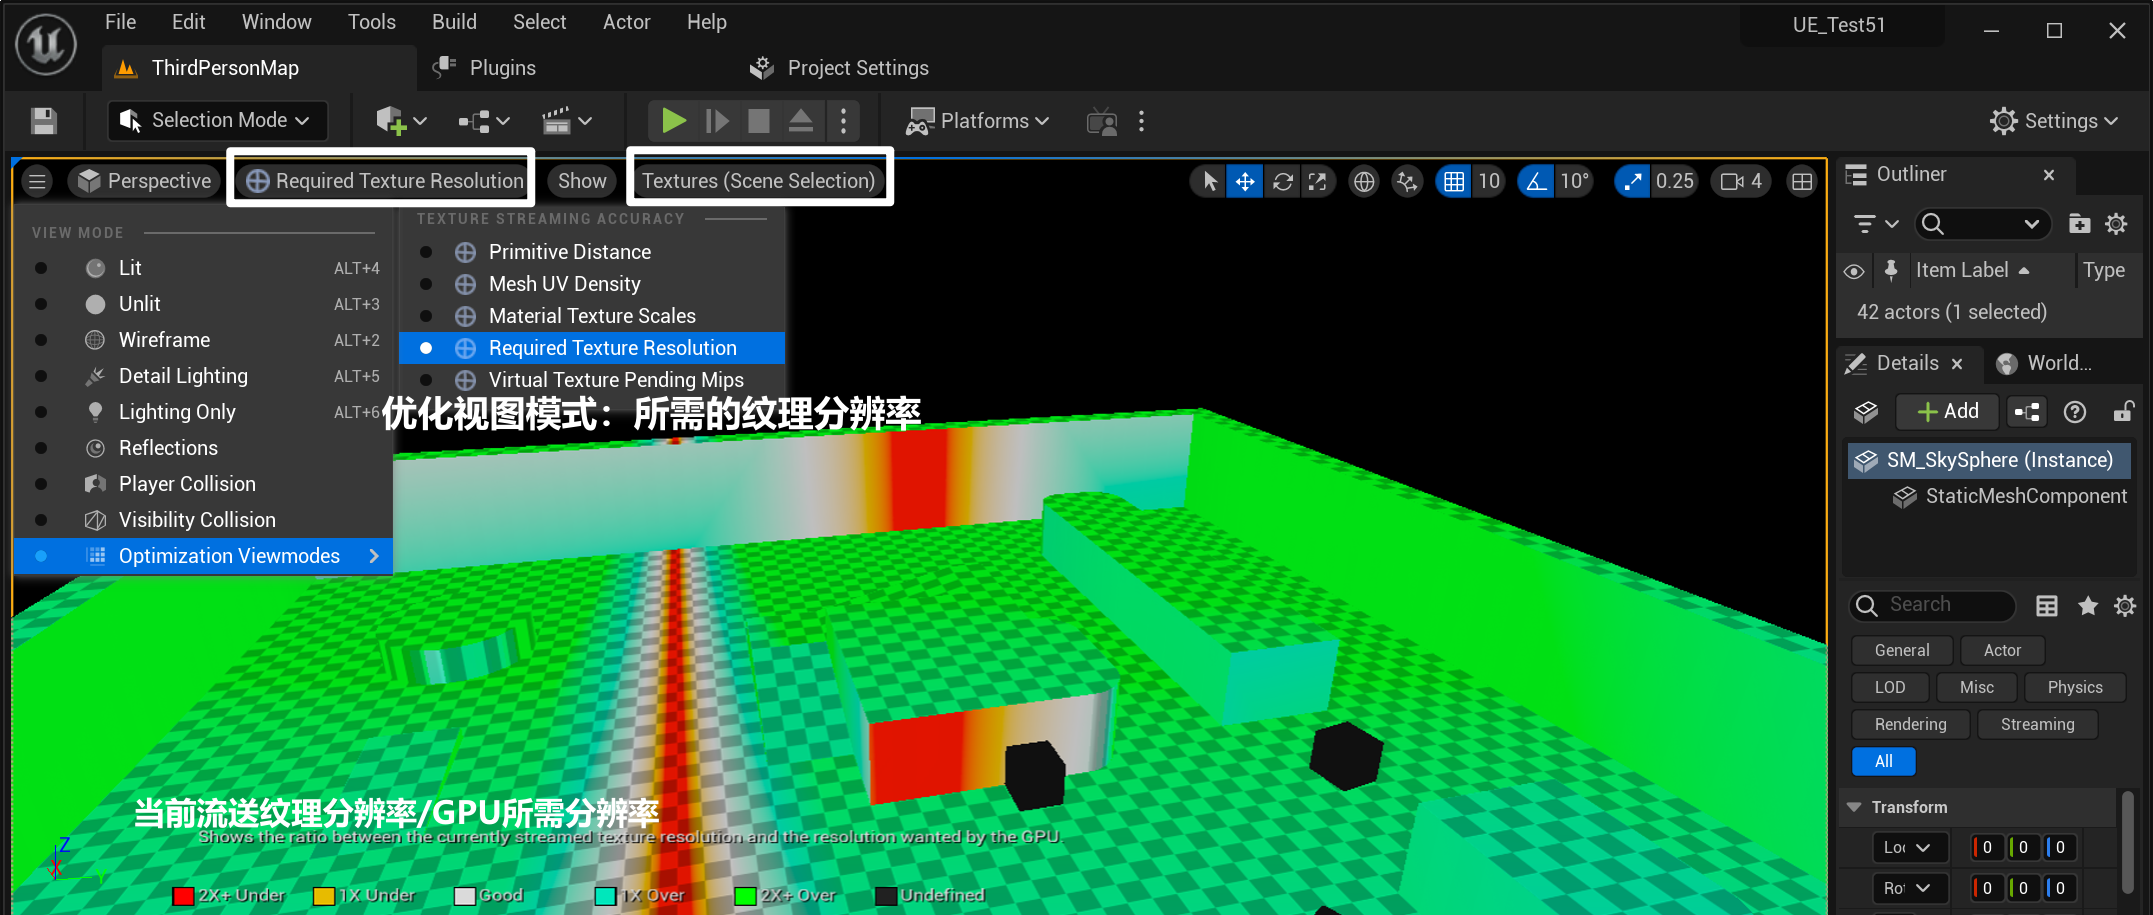The image size is (2153, 915).
Task: Toggle surface snapping icon
Action: click(1408, 181)
